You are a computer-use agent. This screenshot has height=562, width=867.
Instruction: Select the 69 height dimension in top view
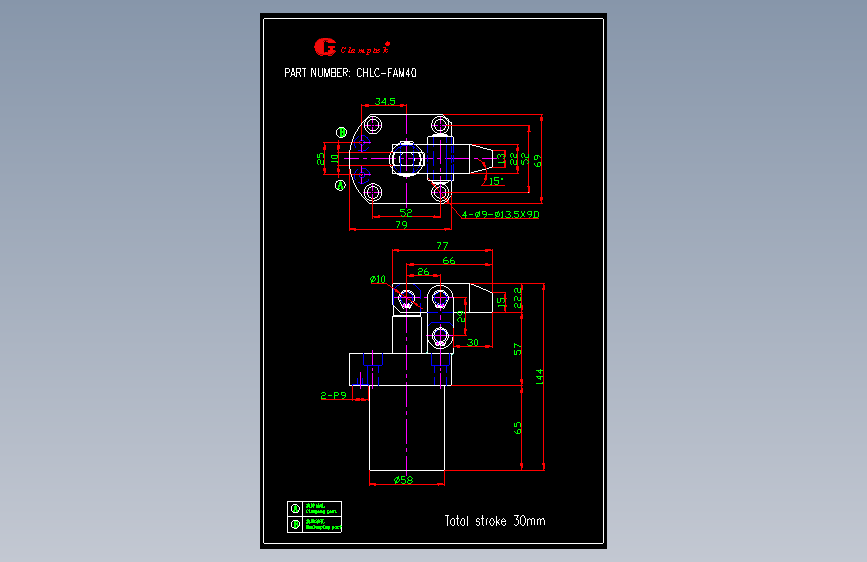pos(537,160)
